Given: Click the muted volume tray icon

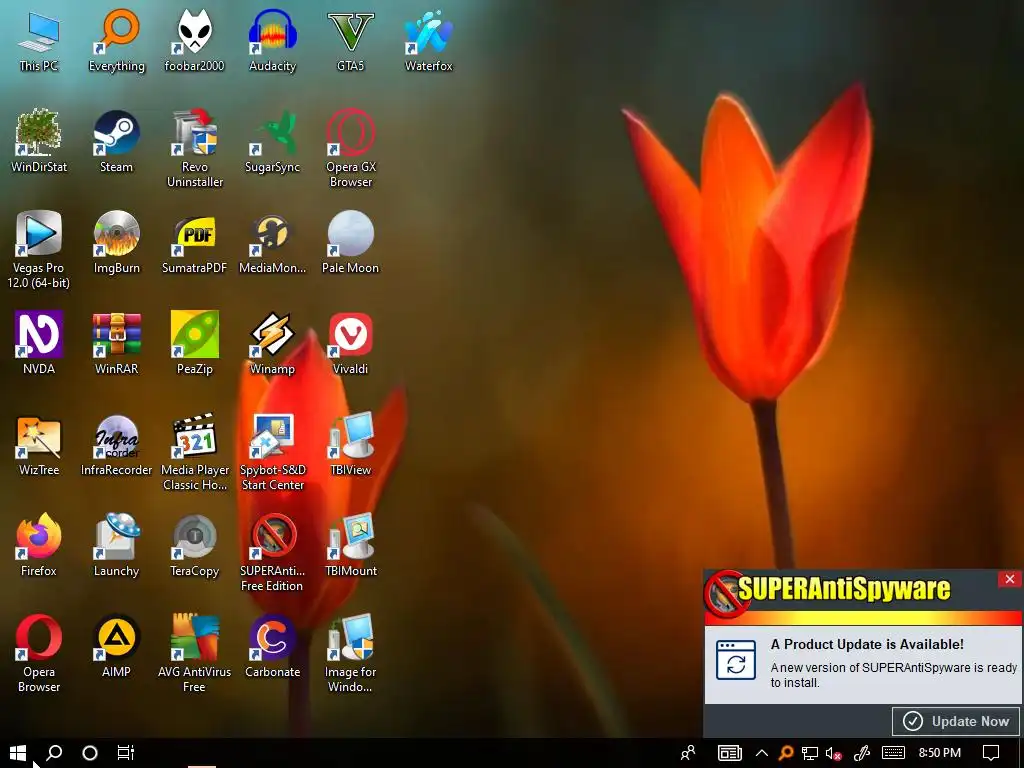Looking at the screenshot, I should 833,753.
